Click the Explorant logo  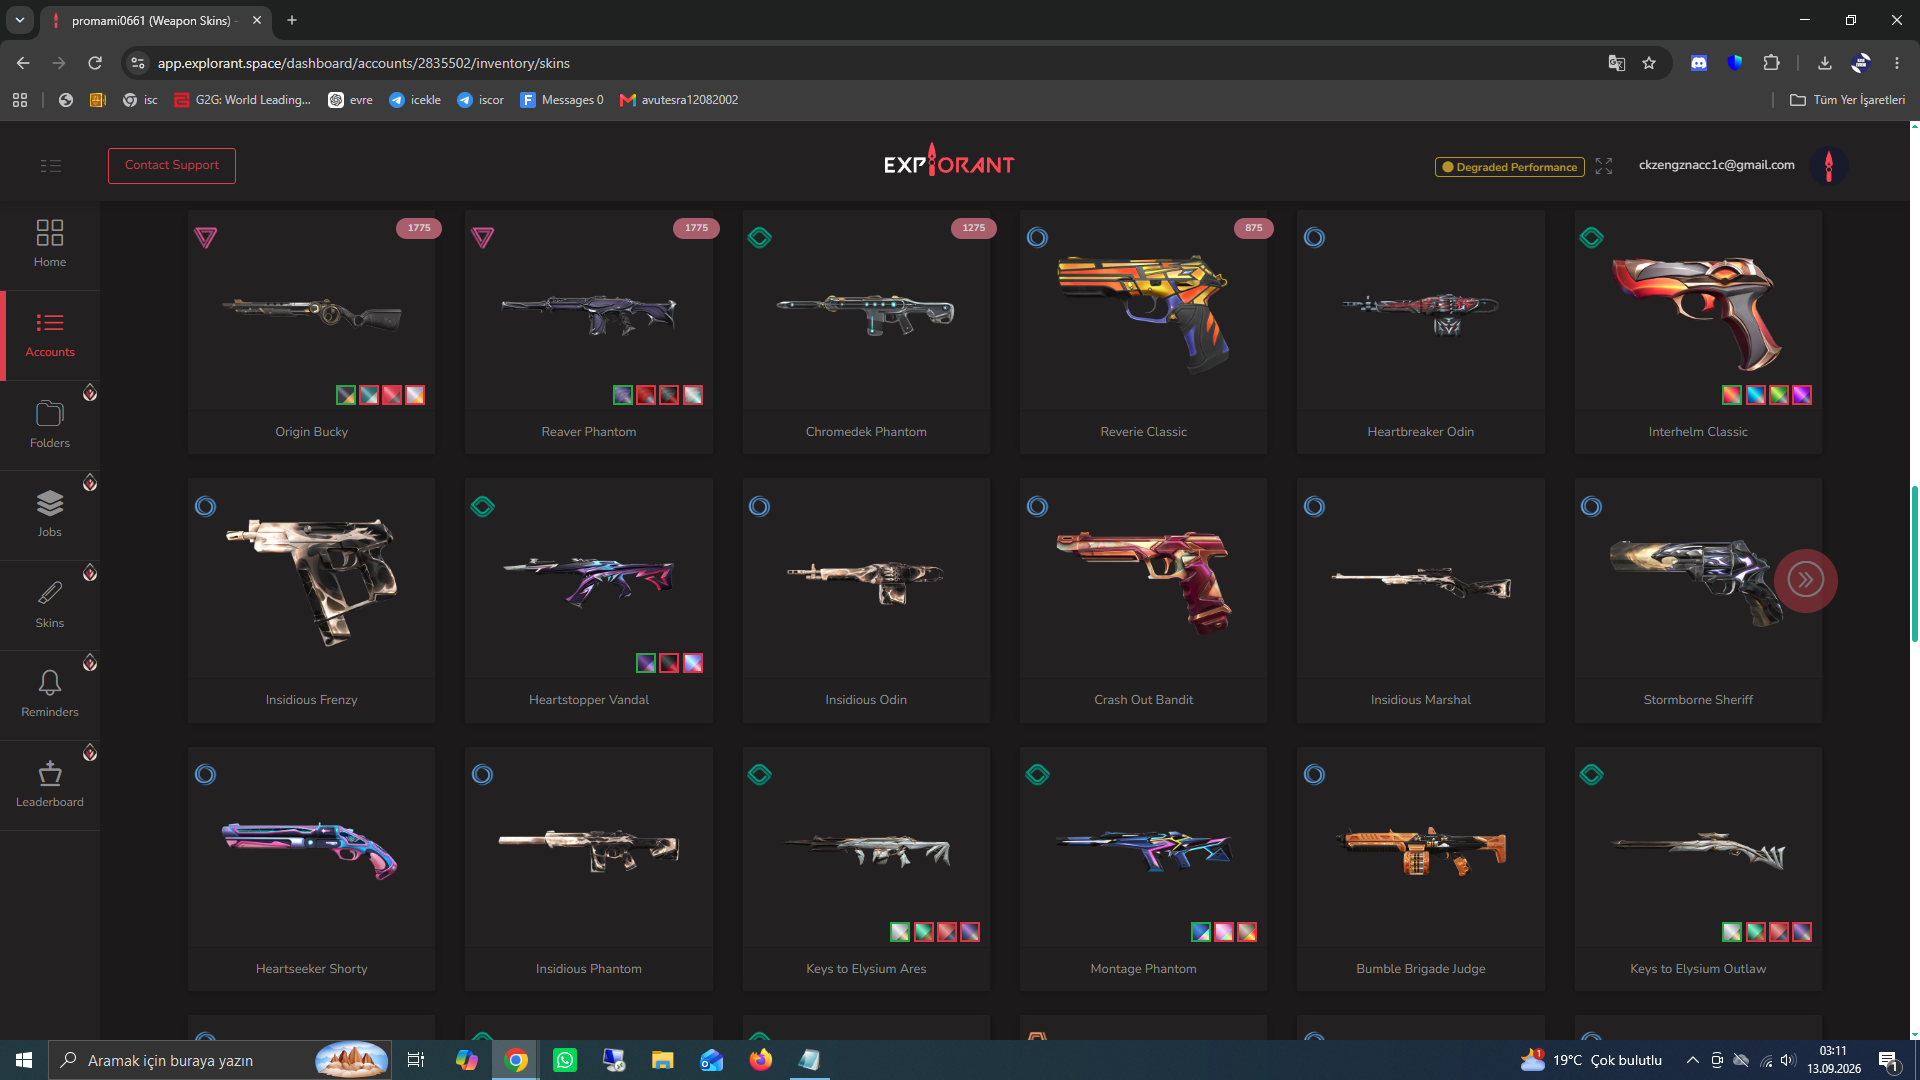point(949,162)
